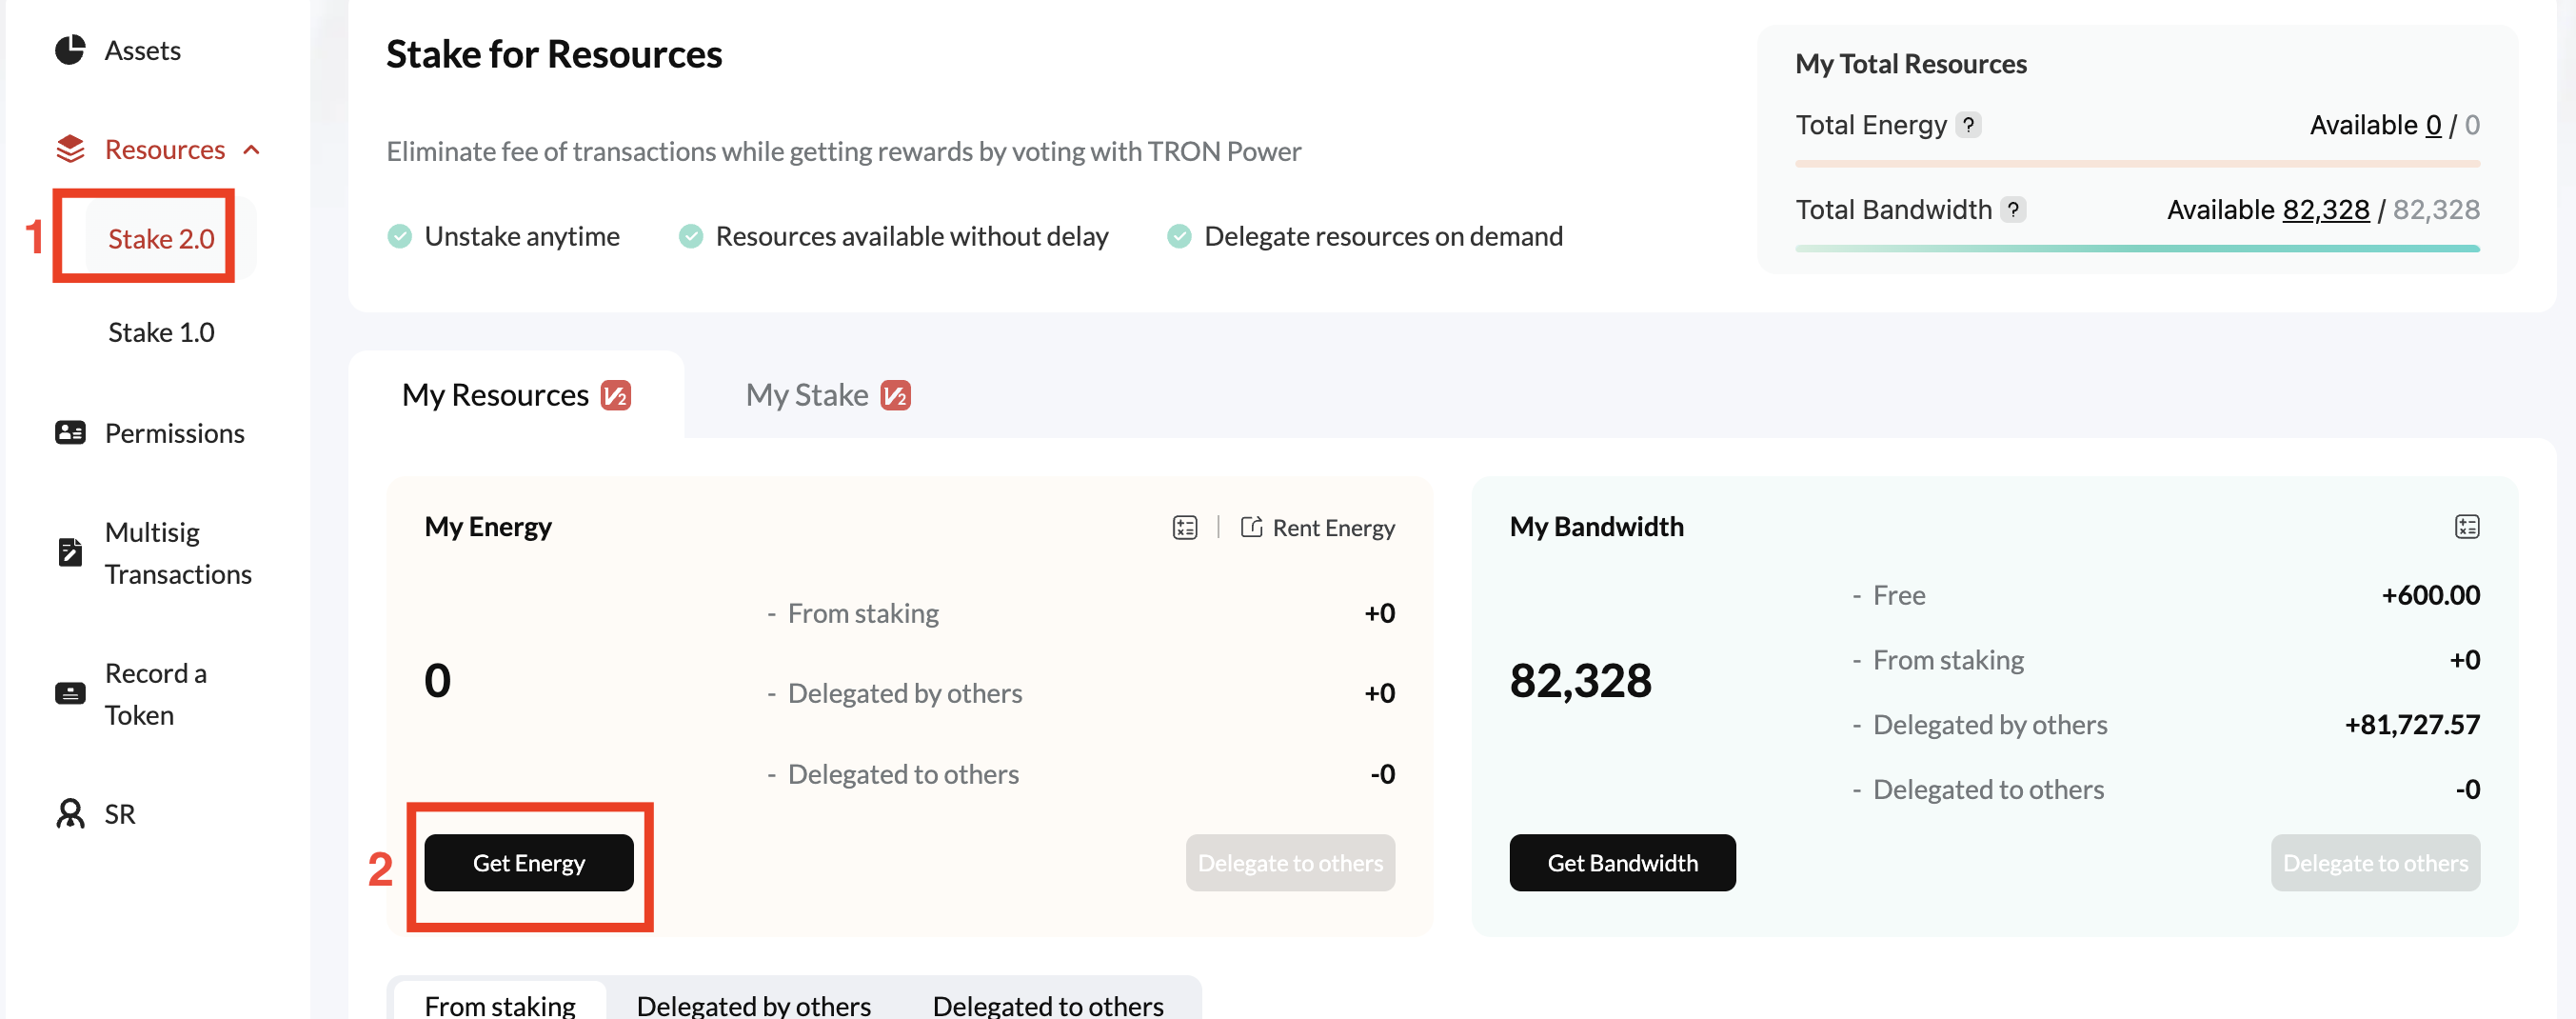Click the Total Bandwidth progress bar
The image size is (2576, 1019).
pos(2137,248)
